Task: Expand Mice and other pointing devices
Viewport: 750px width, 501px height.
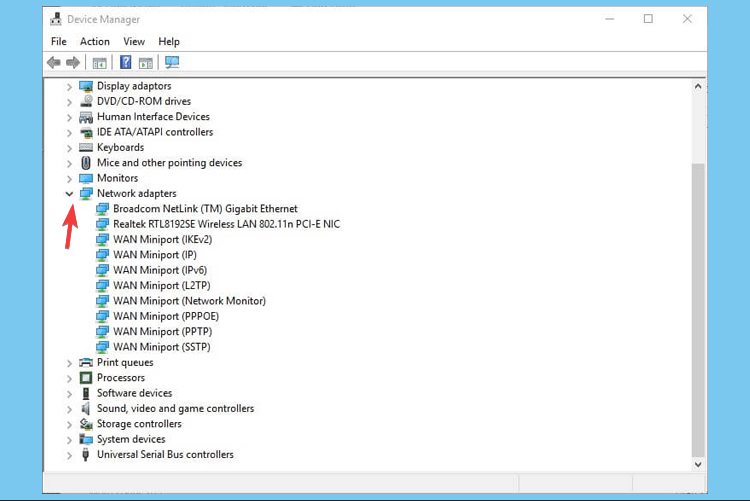Action: point(69,163)
